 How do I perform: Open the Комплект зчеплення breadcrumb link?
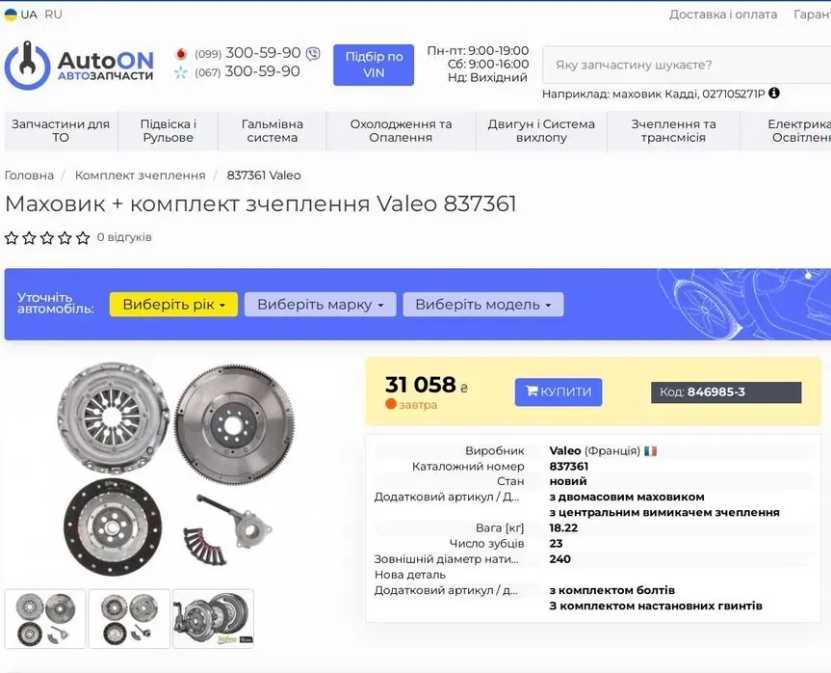[x=140, y=175]
